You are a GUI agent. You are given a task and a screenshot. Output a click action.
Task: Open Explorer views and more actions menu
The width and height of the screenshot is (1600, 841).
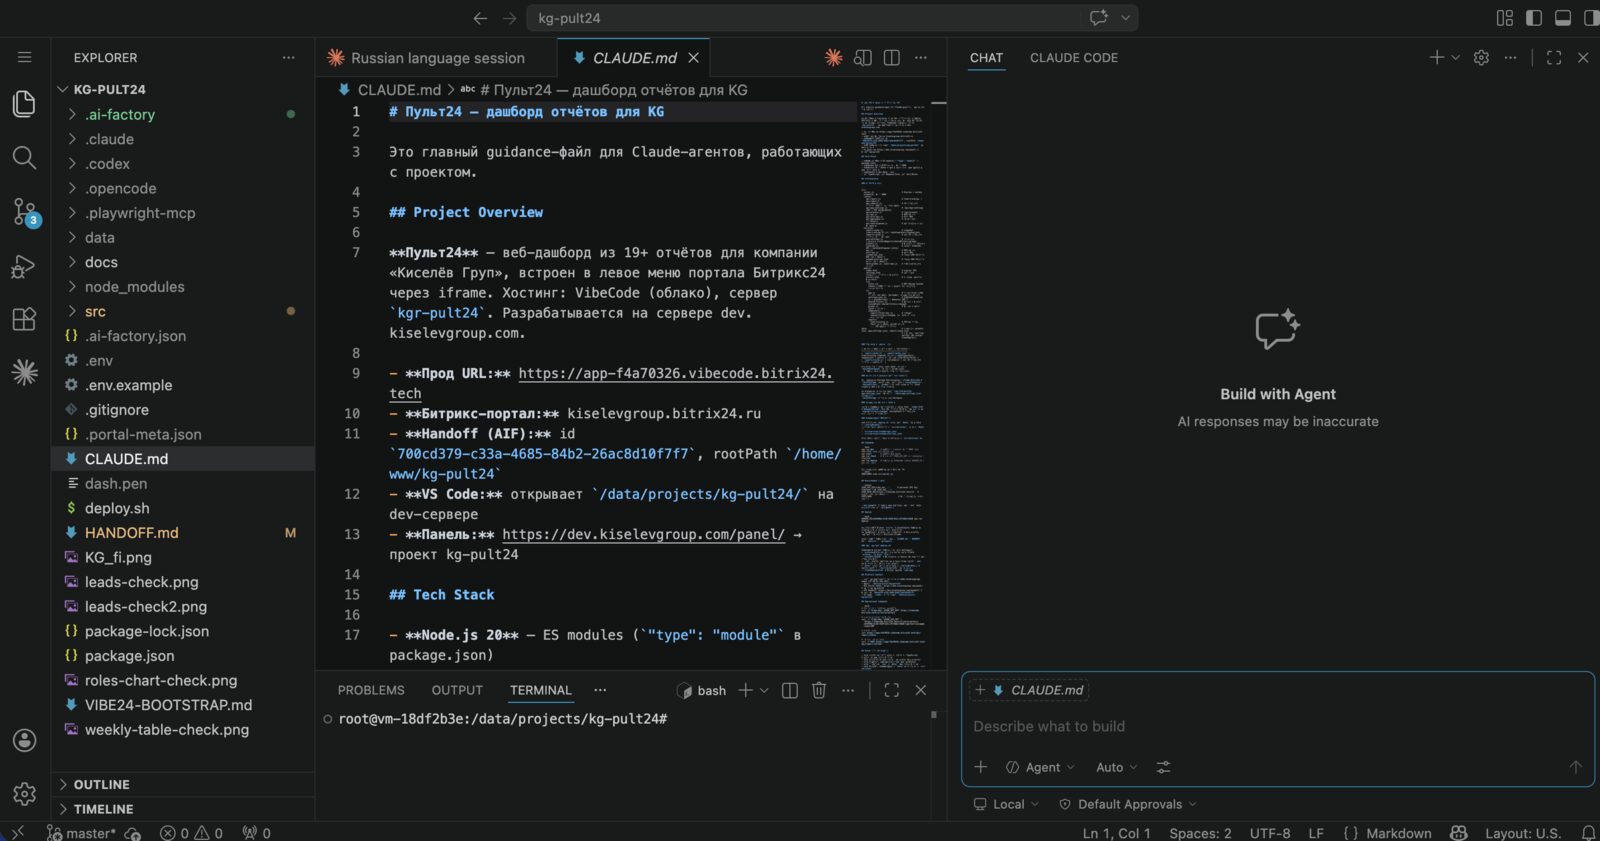(289, 58)
